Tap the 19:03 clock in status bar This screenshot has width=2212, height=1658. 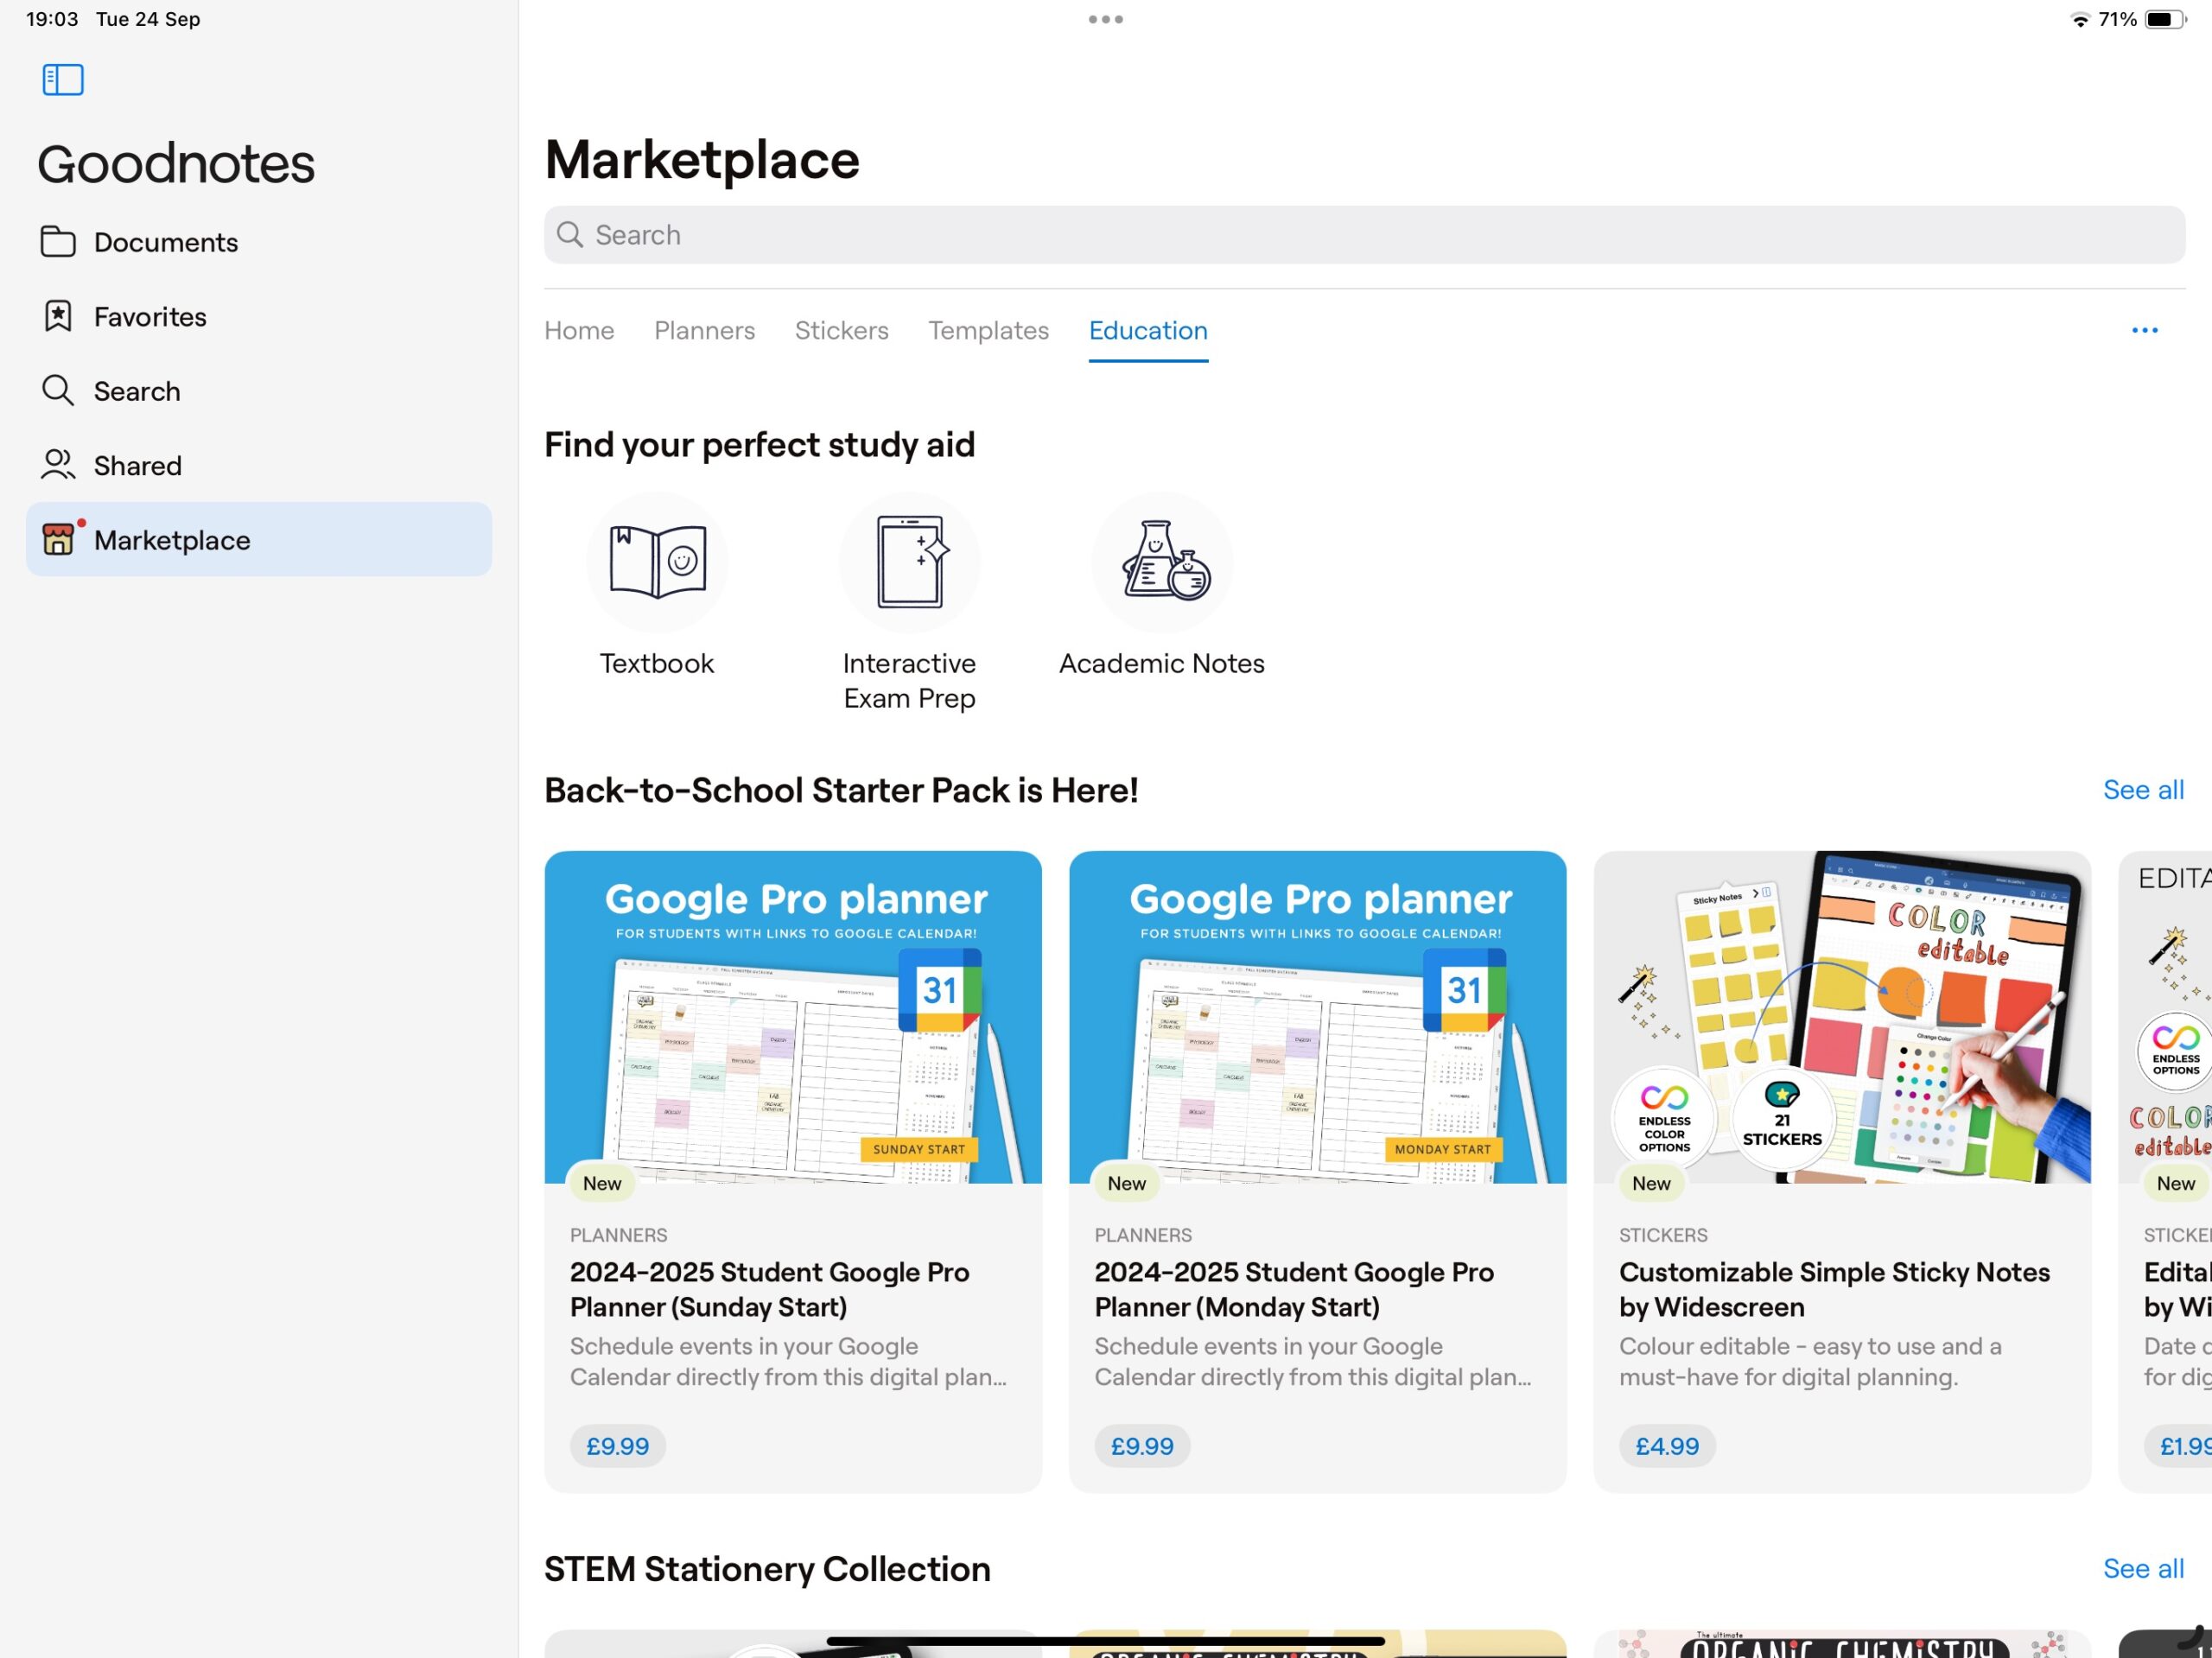(x=52, y=19)
